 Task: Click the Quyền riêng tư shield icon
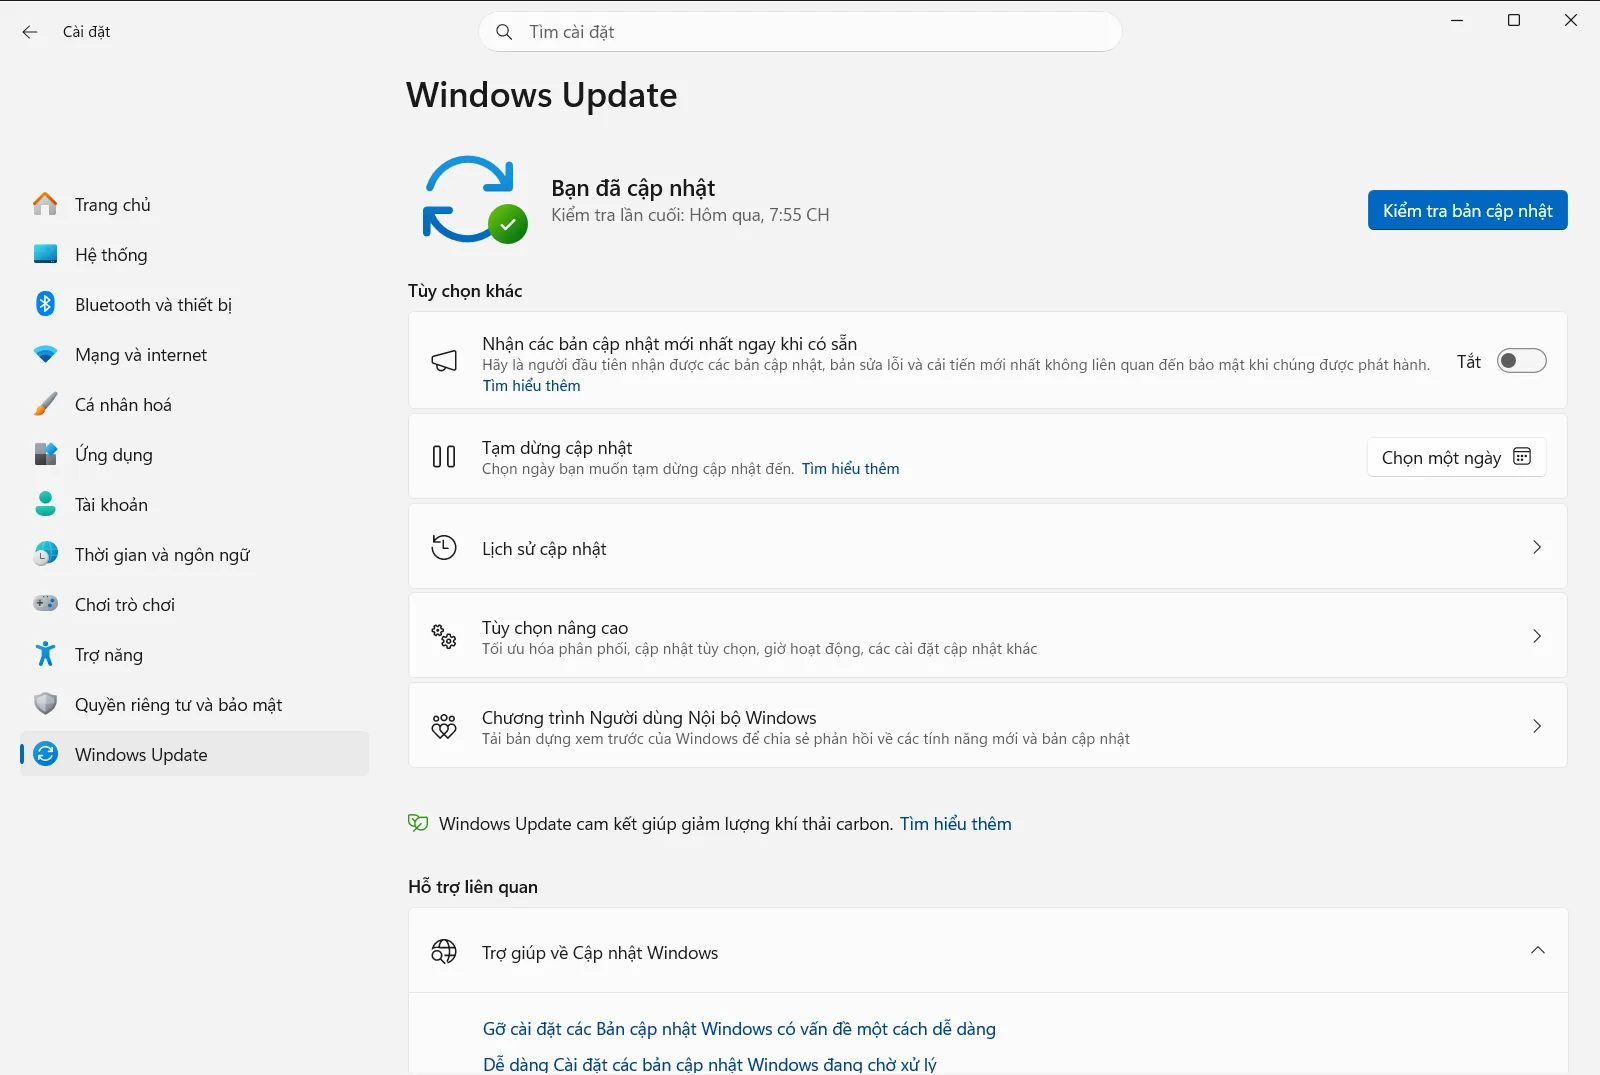point(45,704)
